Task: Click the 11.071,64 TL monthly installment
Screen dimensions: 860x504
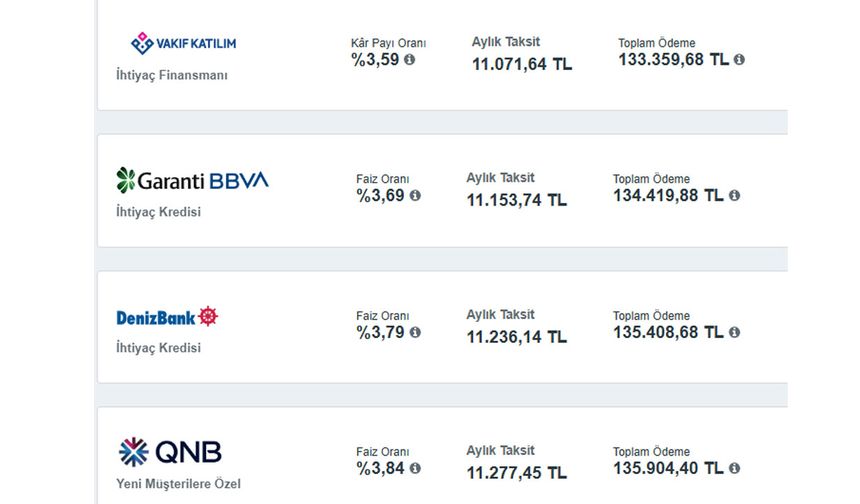Action: [522, 64]
